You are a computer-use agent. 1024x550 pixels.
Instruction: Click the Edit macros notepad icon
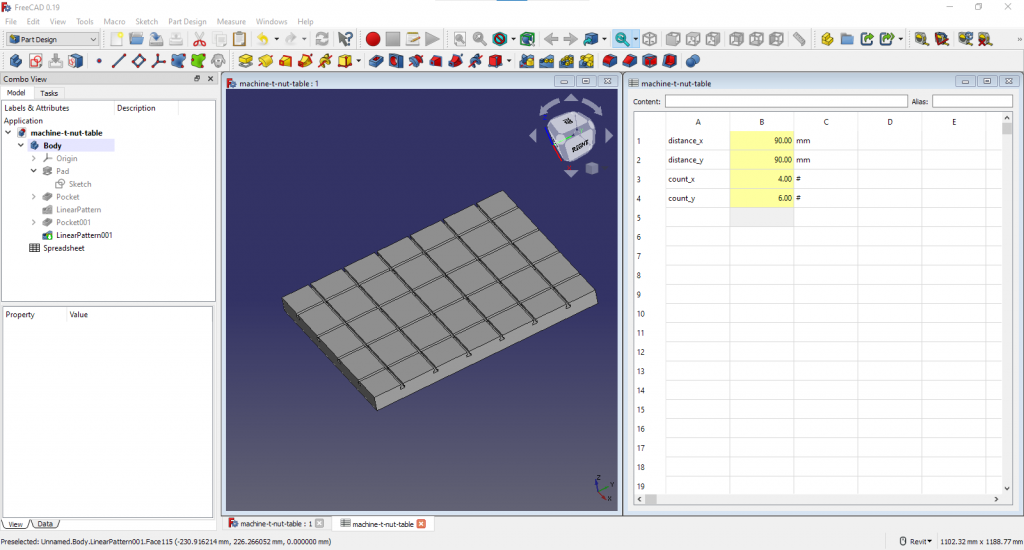413,39
